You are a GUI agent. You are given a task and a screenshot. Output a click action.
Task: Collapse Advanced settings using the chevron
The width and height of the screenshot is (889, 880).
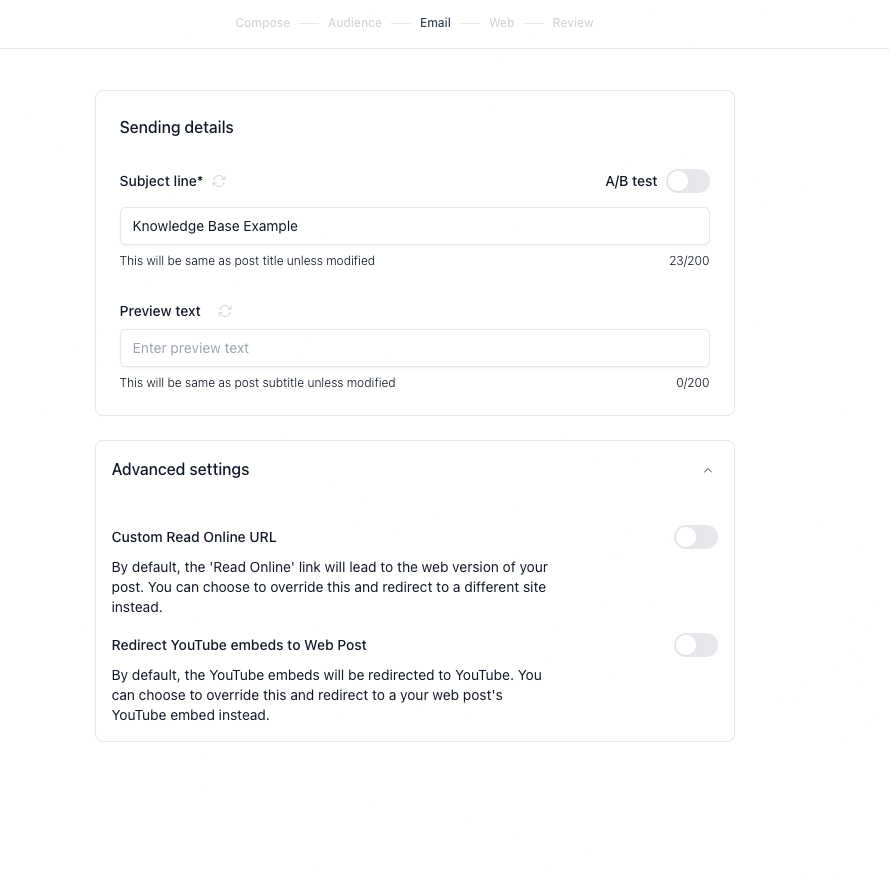pos(708,470)
